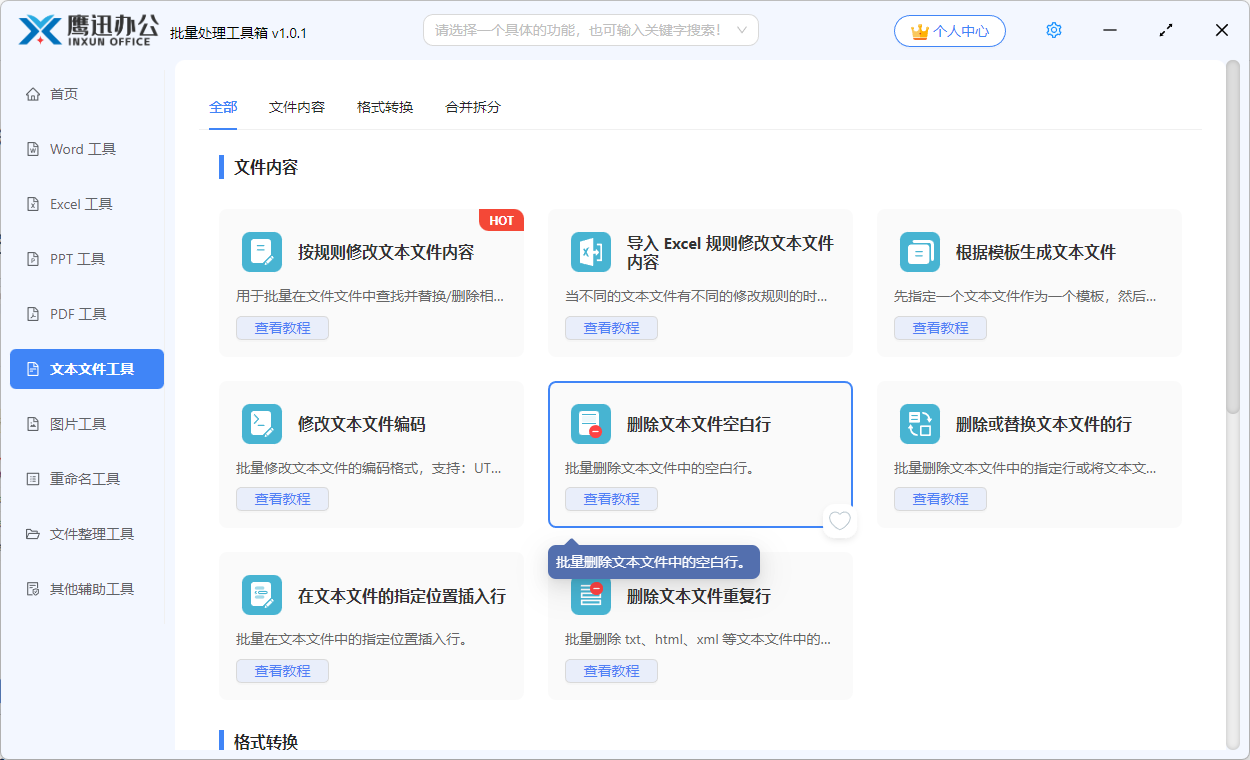Expand the function search dropdown arrow
The height and width of the screenshot is (760, 1250).
pos(742,30)
